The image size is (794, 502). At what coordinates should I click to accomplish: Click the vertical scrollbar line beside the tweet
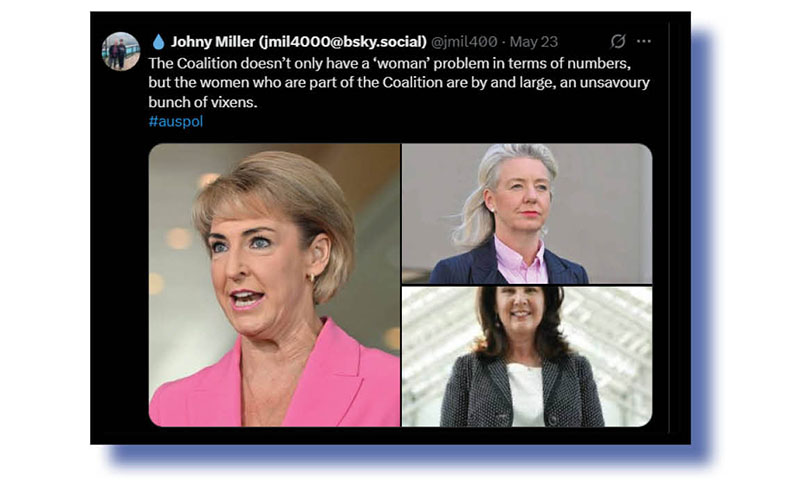pos(669,228)
